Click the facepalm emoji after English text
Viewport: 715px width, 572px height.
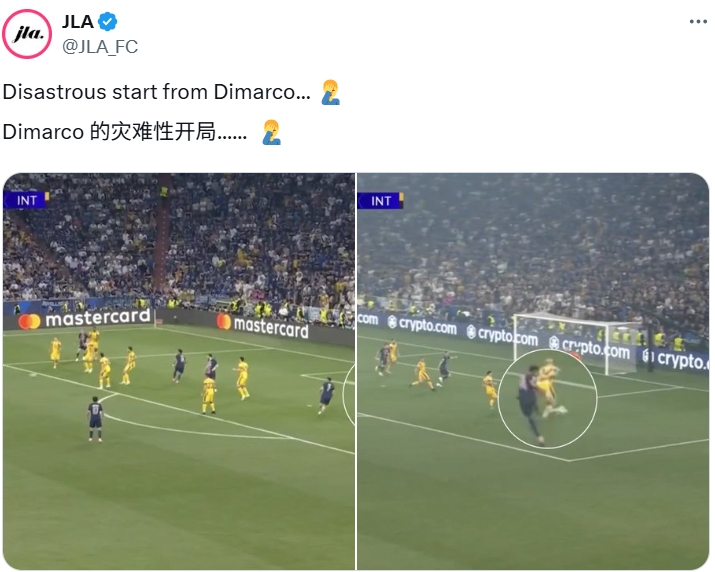[x=331, y=92]
